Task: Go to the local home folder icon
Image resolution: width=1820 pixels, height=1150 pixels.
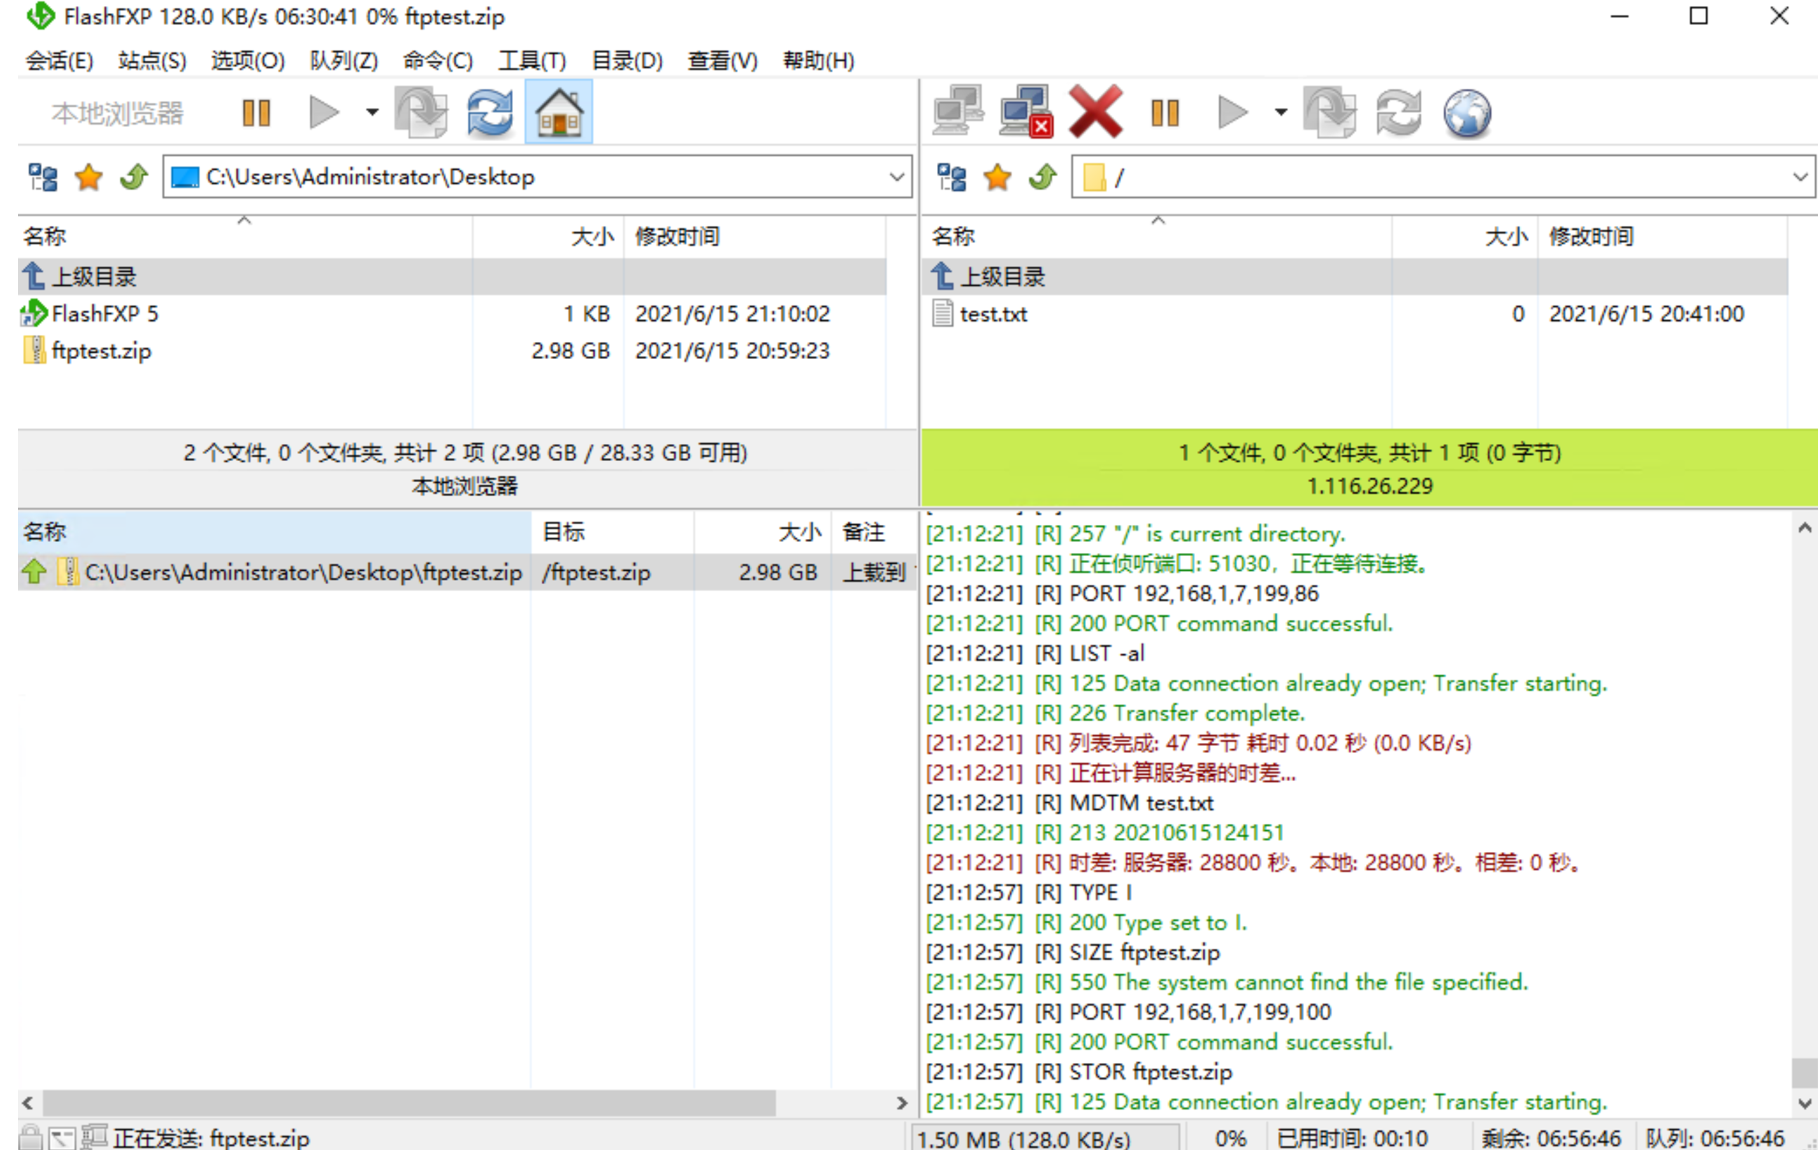Action: pos(558,112)
